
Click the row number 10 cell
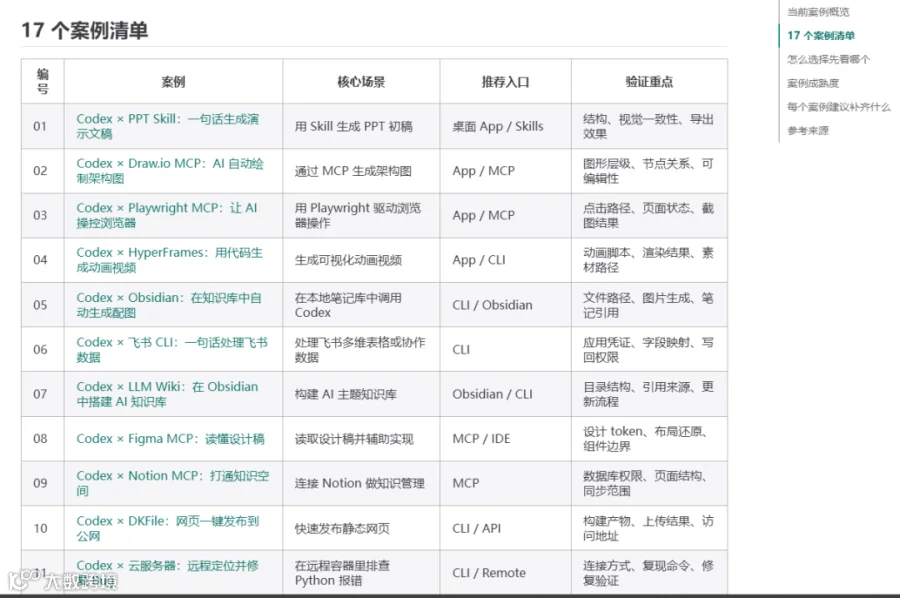click(x=42, y=528)
